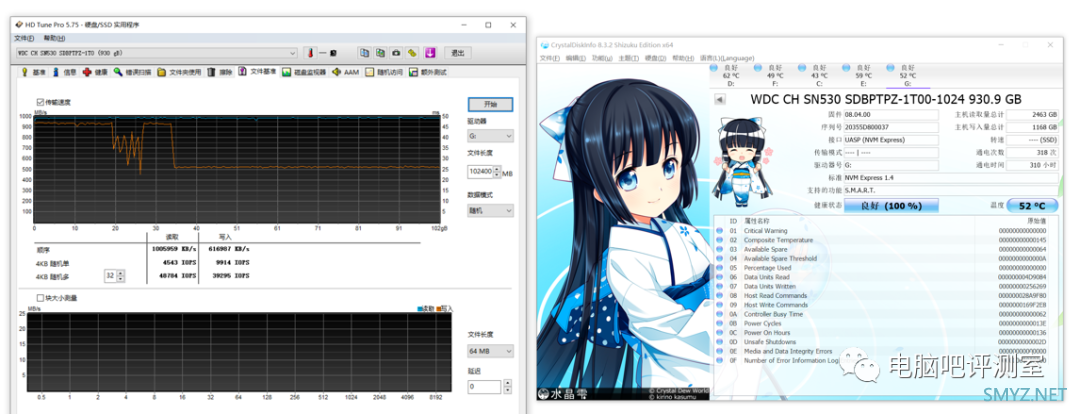Image resolution: width=1080 pixels, height=414 pixels.
Task: Click the copy info icon in HD Tune toolbar
Action: 364,52
